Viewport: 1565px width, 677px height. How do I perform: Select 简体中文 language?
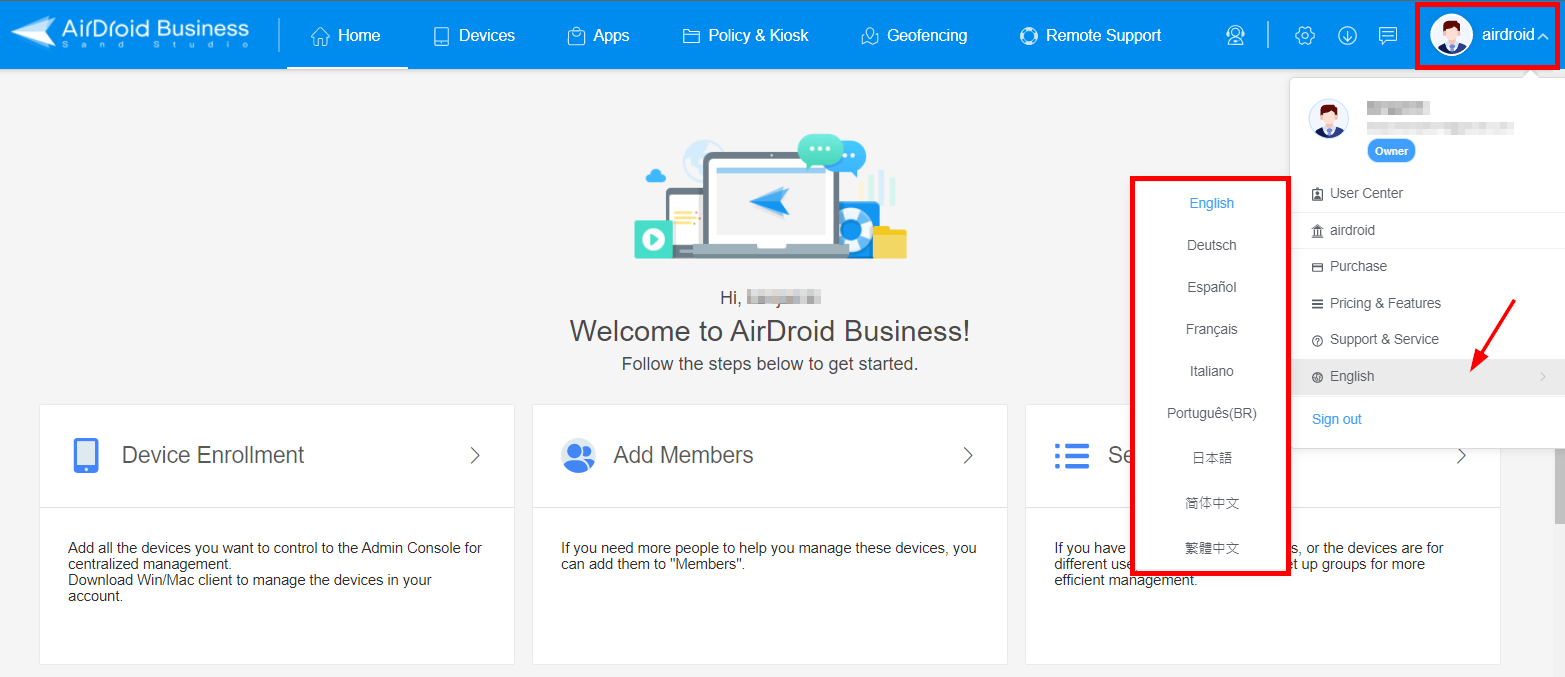click(1211, 503)
